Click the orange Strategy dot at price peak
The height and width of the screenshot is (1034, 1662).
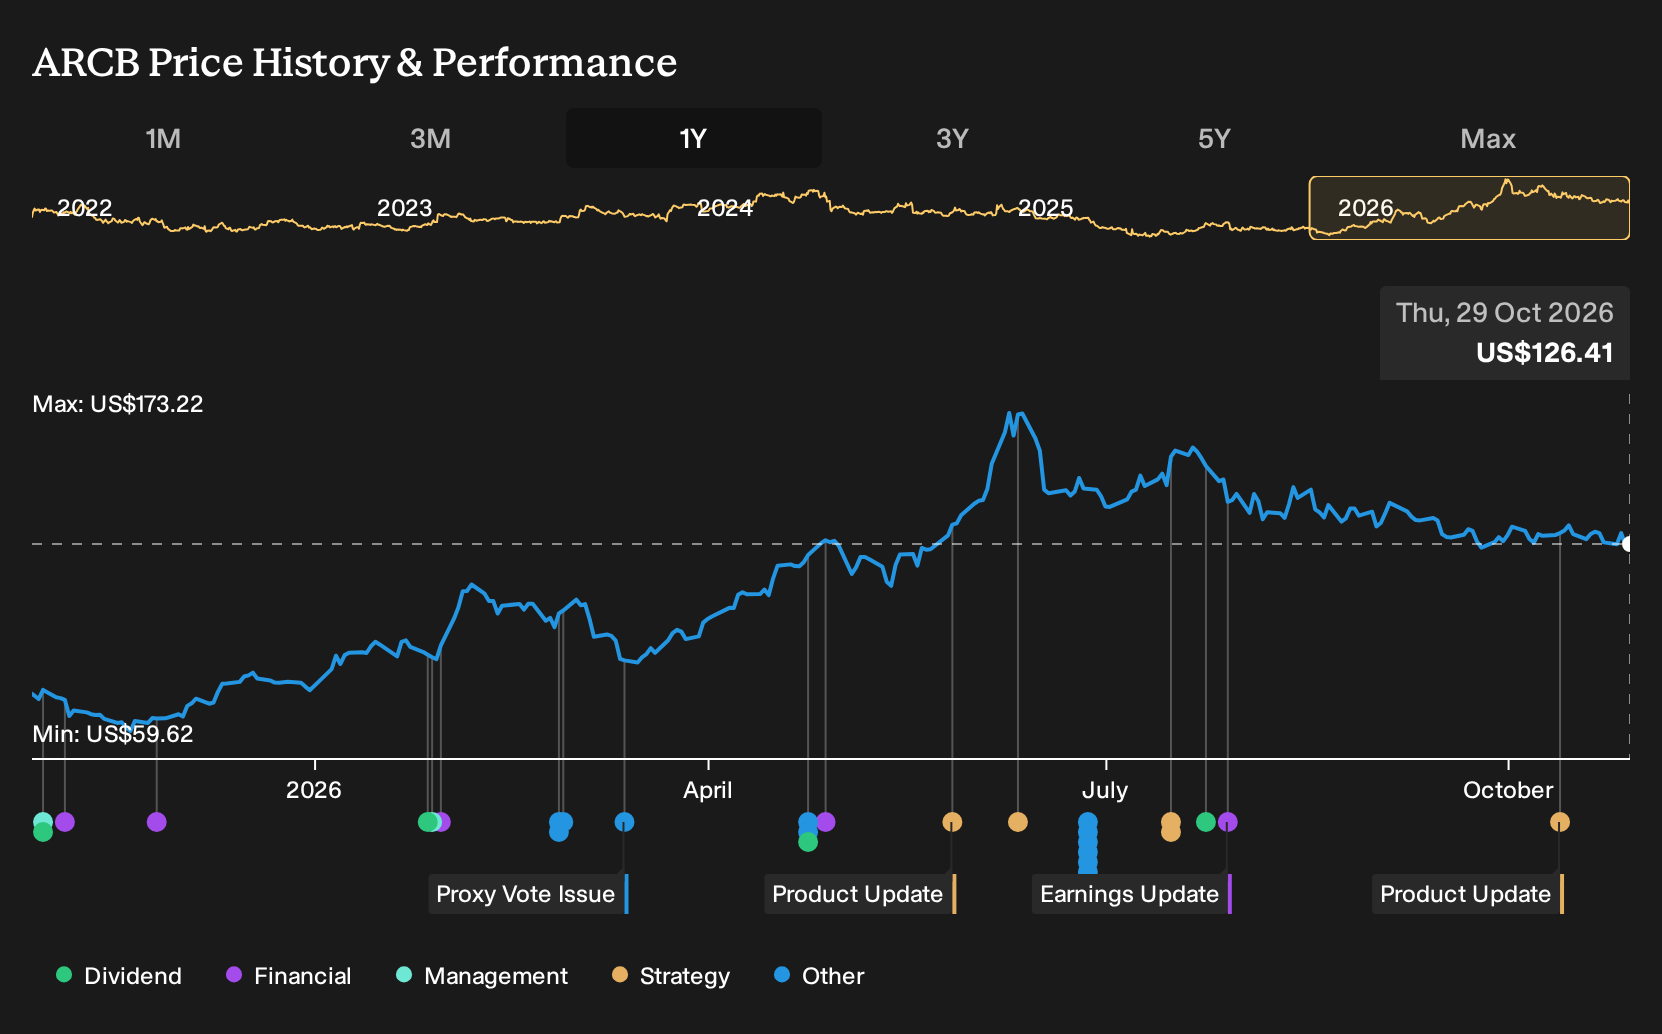[x=1018, y=822]
